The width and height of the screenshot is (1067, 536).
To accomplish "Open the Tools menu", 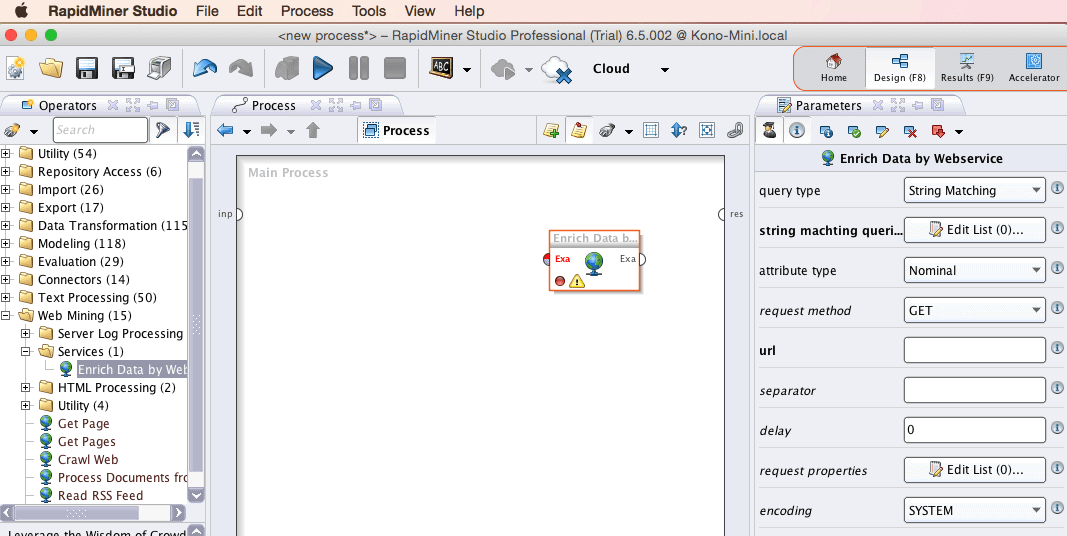I will click(369, 11).
